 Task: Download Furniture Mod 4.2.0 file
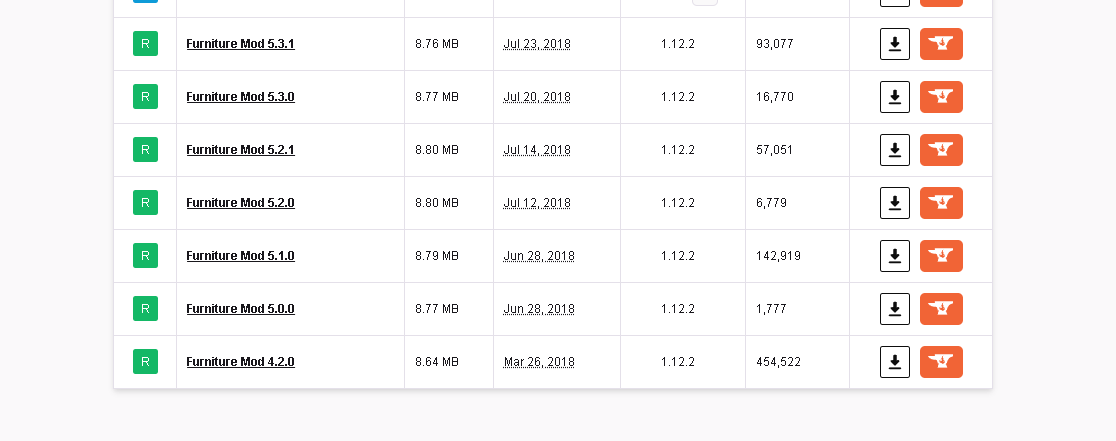pos(895,362)
